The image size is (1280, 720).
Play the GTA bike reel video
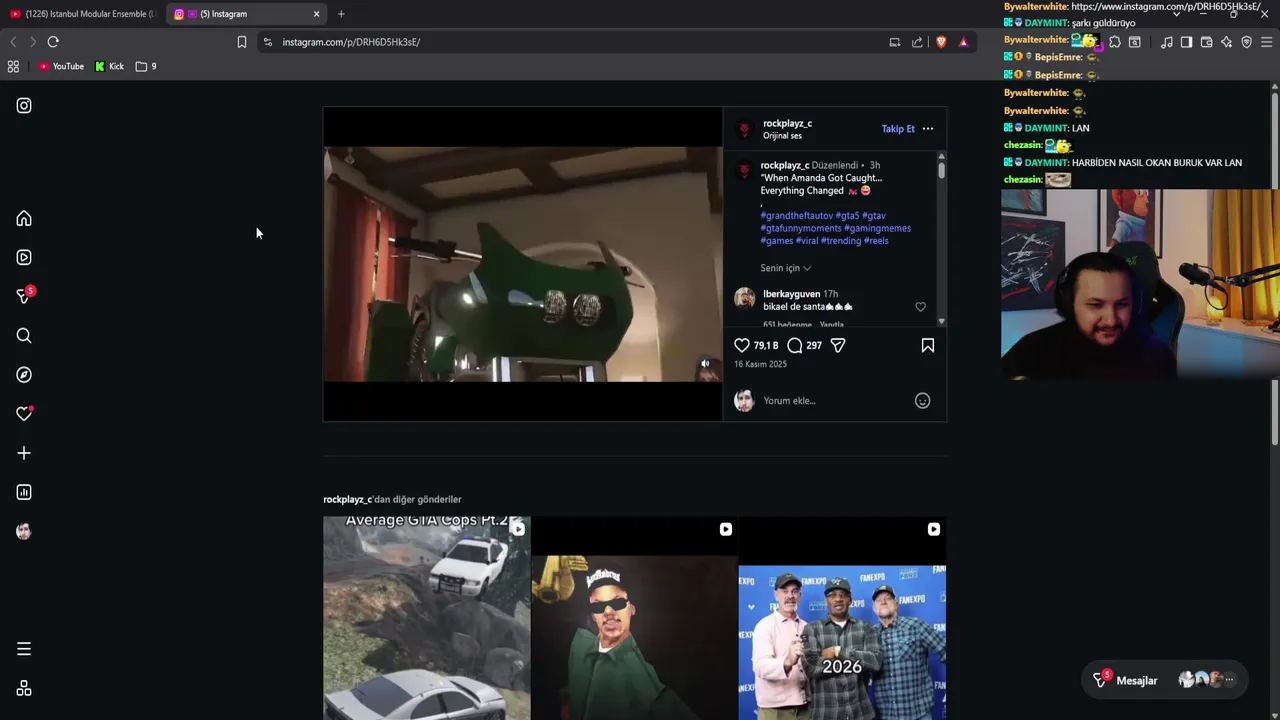(x=522, y=264)
